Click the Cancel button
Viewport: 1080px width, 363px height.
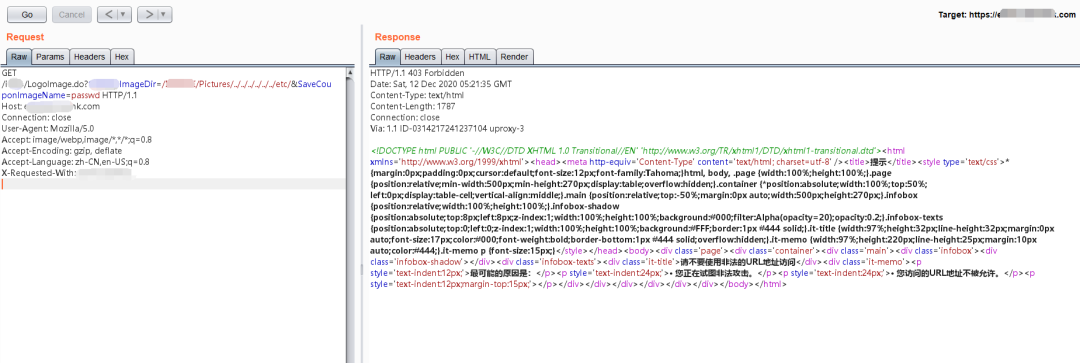click(x=71, y=14)
